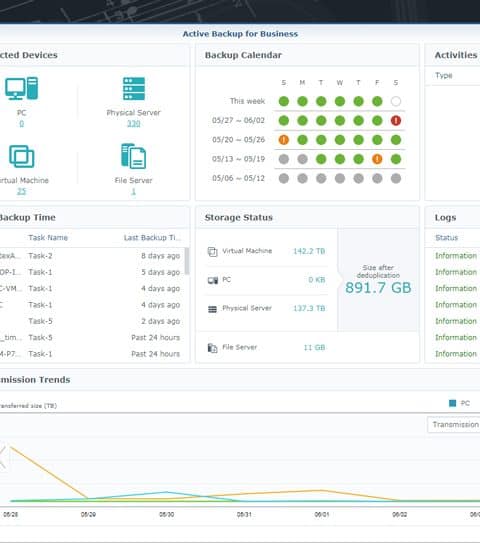Open the Virtual Machine count link 25

tap(21, 191)
